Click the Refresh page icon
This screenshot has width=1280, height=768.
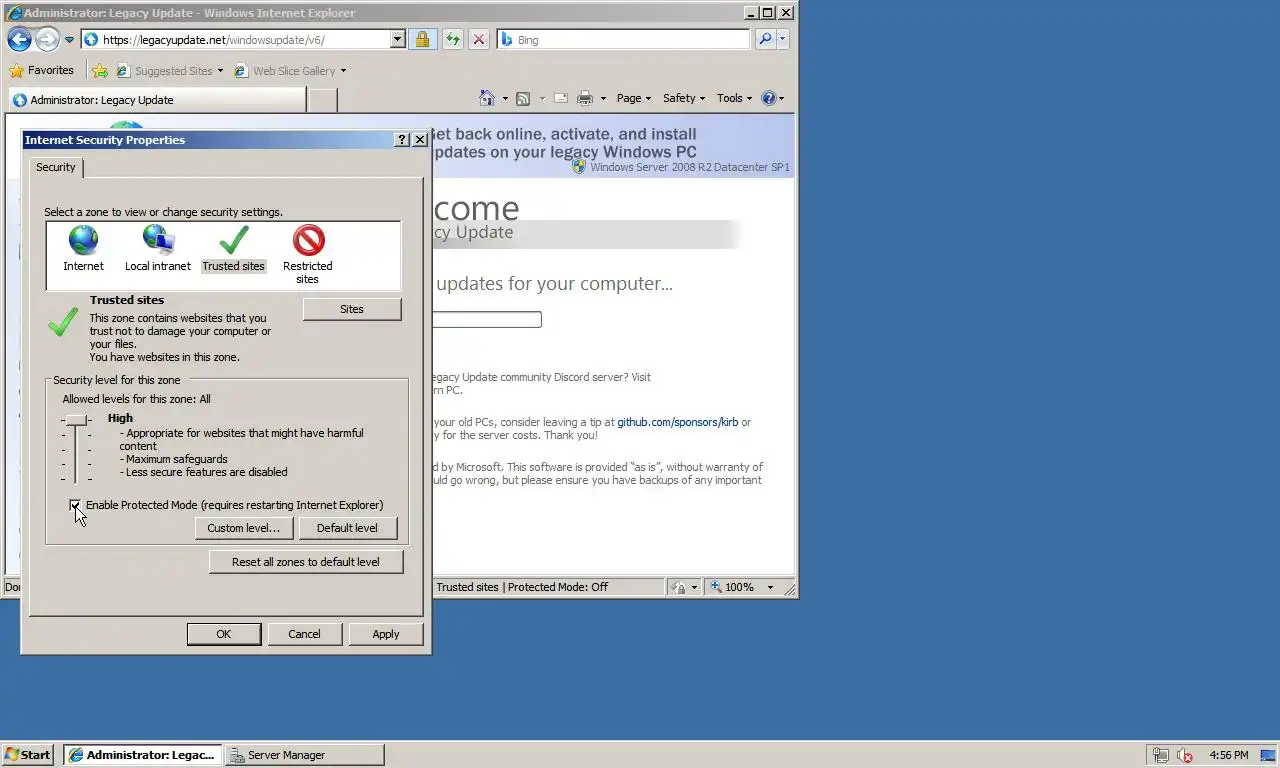(452, 40)
